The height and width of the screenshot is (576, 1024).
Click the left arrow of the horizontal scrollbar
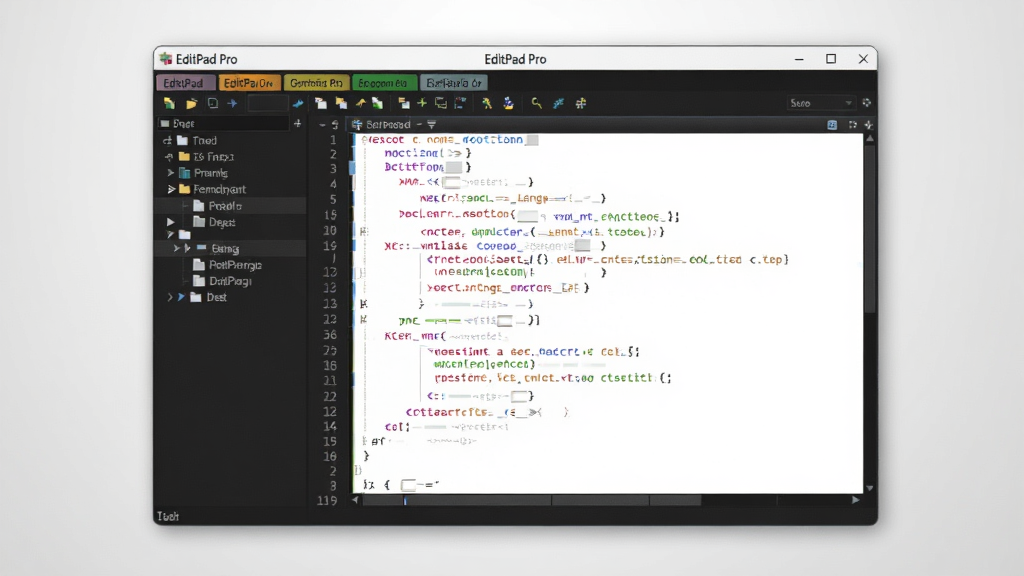[355, 500]
